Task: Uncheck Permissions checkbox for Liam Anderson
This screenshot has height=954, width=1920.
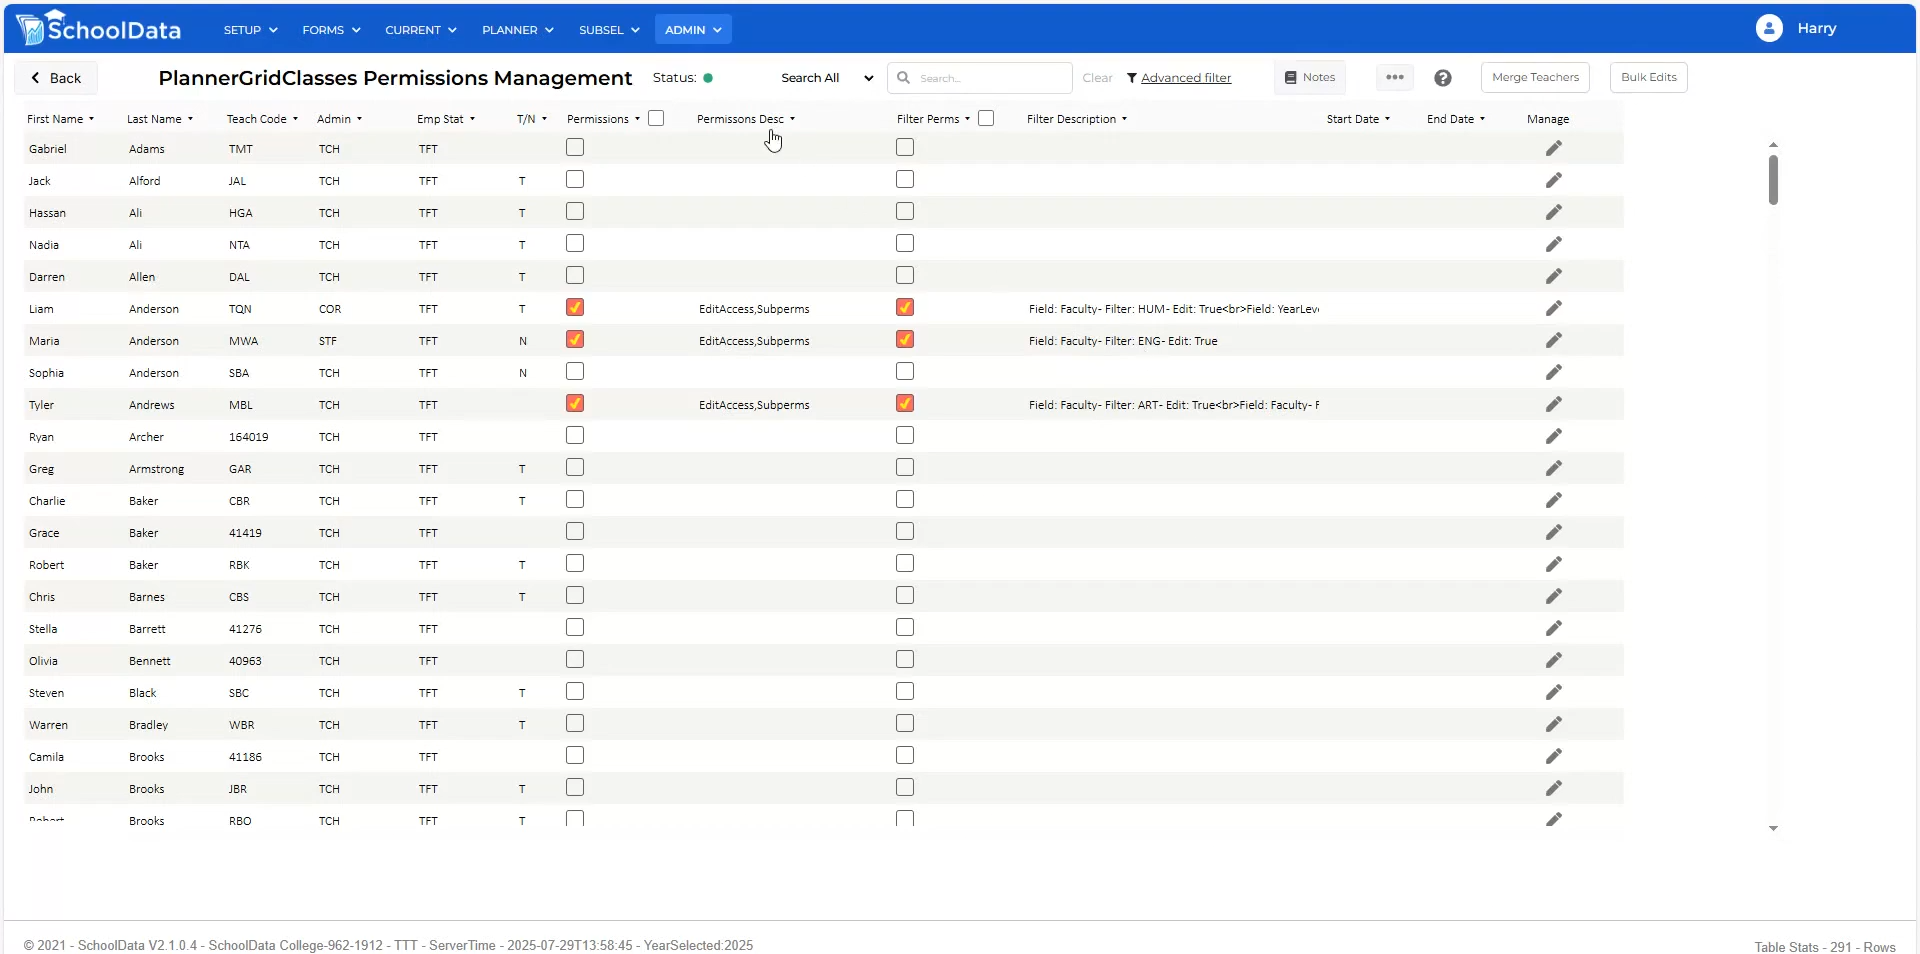Action: point(575,307)
